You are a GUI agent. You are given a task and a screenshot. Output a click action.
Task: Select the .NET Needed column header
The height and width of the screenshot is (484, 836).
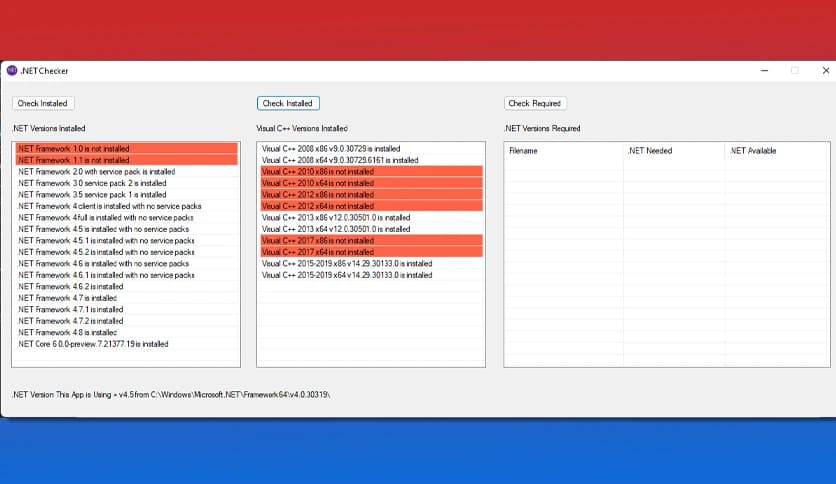coord(674,151)
